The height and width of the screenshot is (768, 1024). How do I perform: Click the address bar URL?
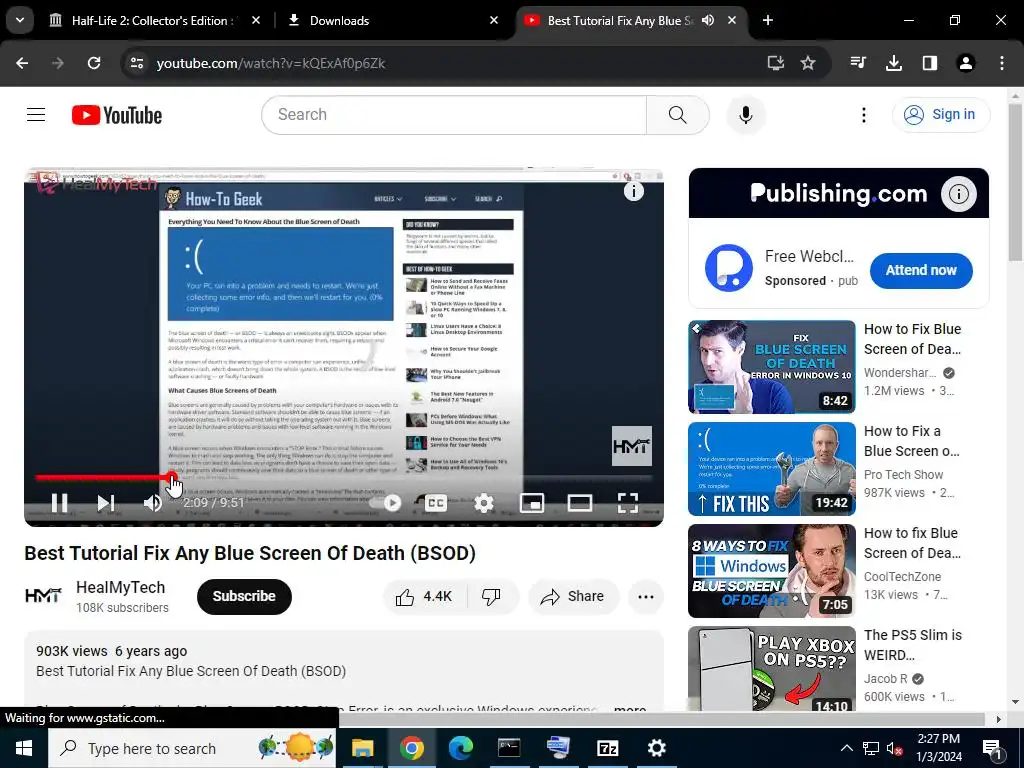tap(271, 63)
